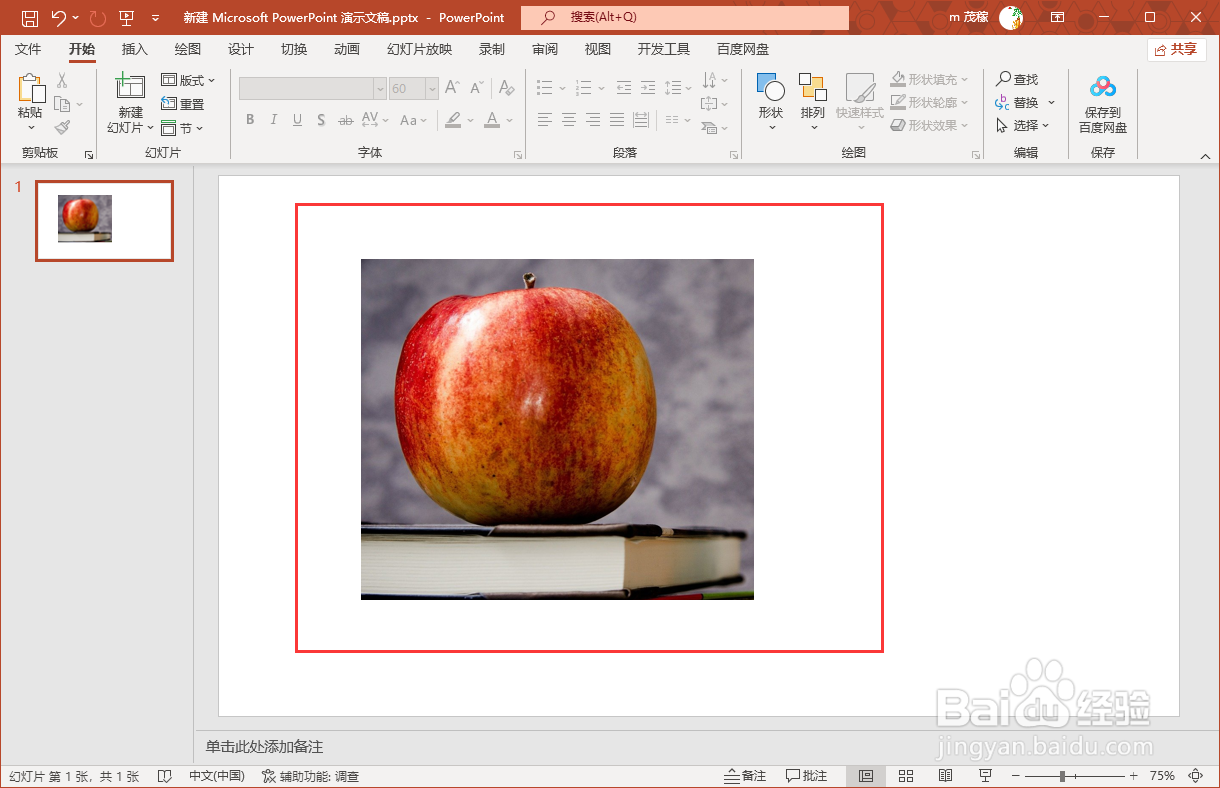This screenshot has width=1220, height=788.
Task: Reset the slide layout with 重置
Action: 183,104
